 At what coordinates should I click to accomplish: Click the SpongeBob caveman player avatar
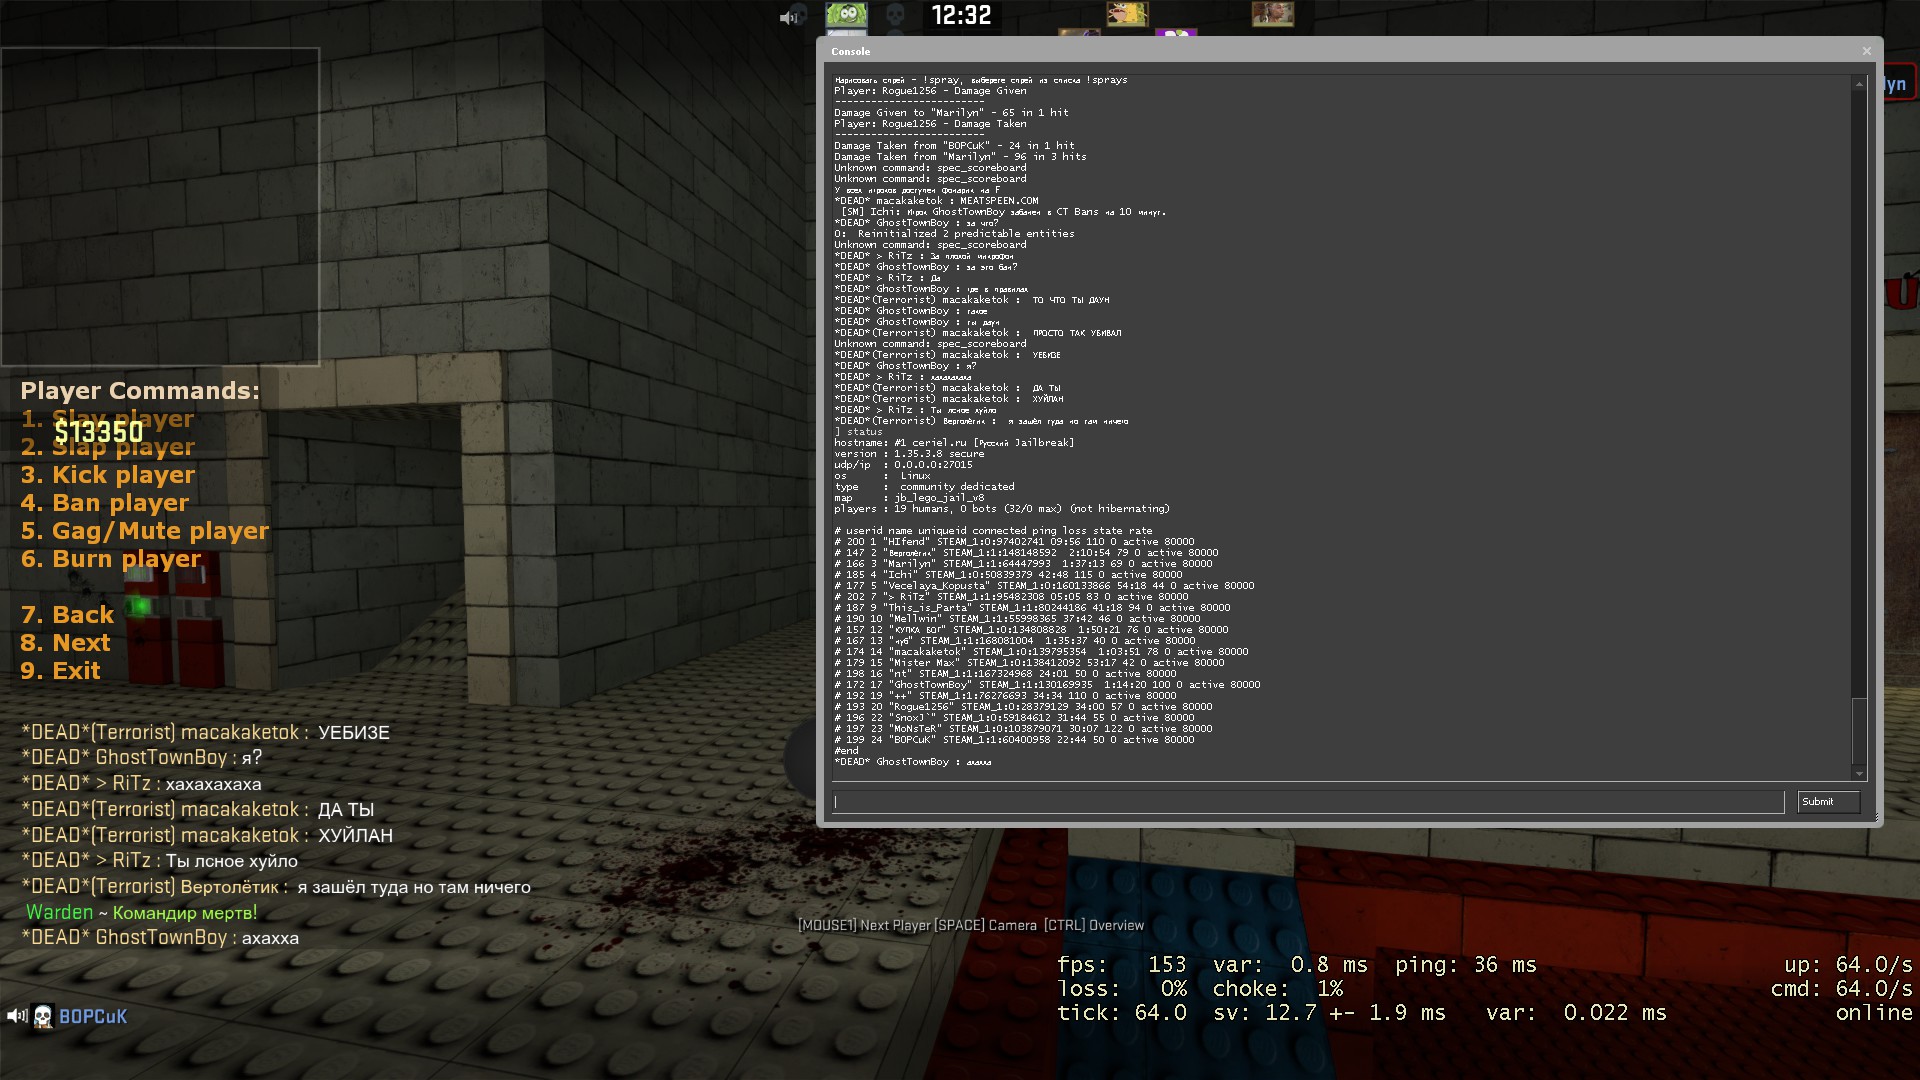pyautogui.click(x=1127, y=14)
